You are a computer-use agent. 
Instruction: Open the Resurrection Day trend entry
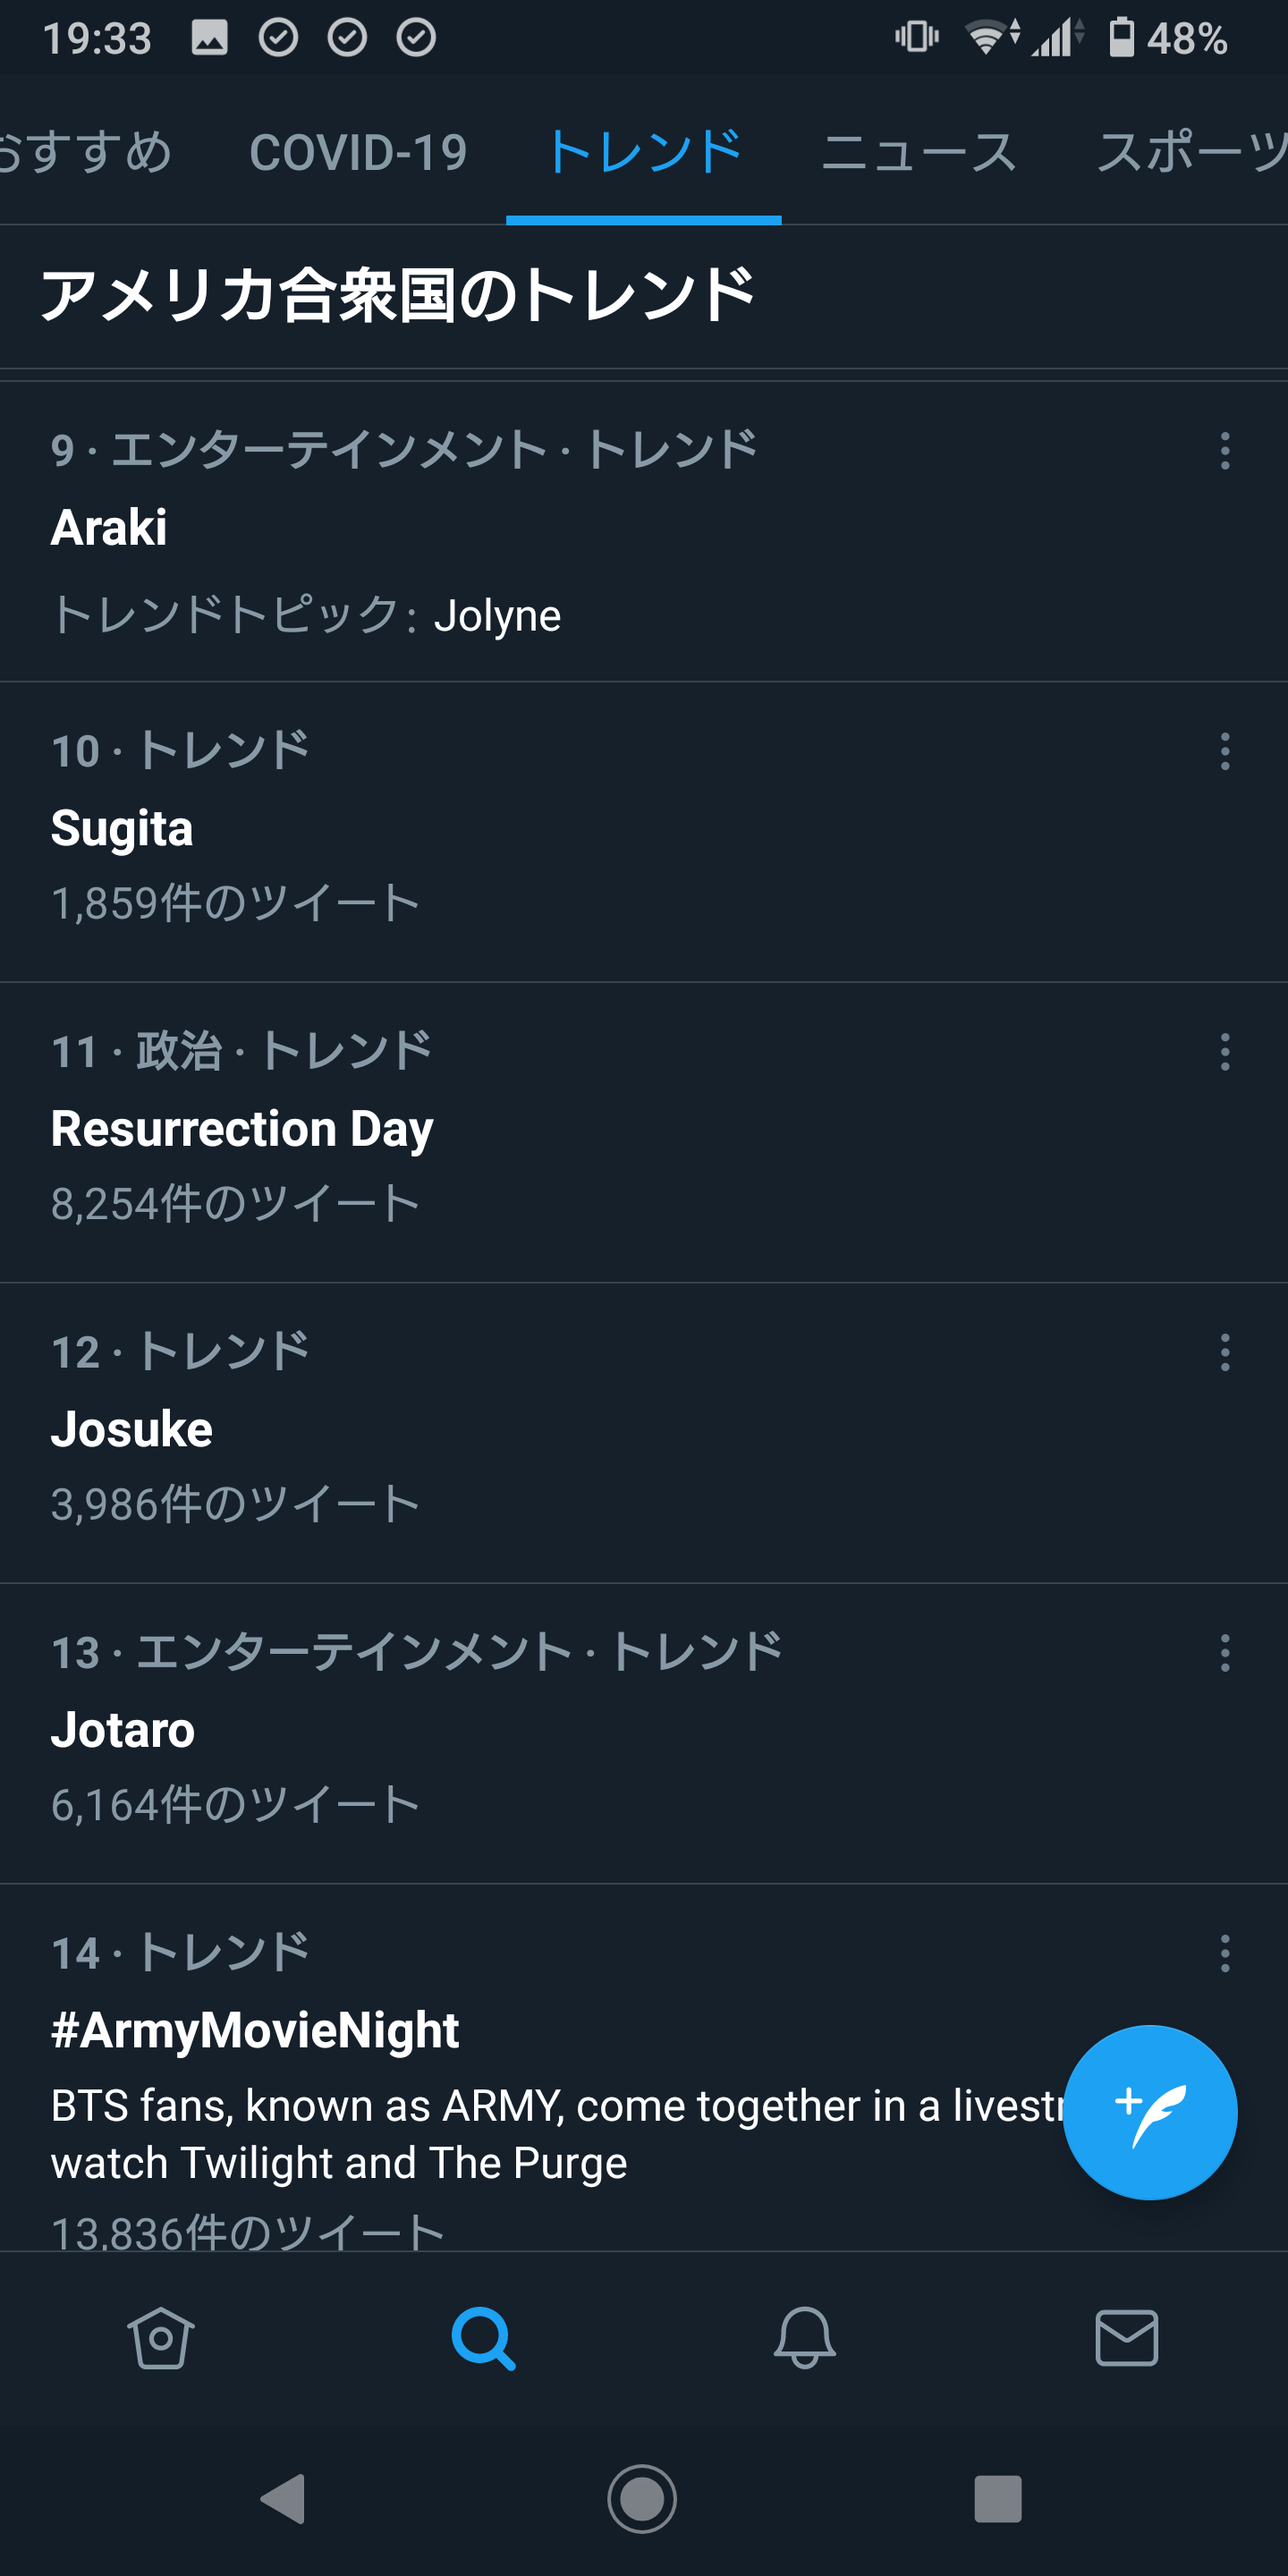(x=242, y=1129)
